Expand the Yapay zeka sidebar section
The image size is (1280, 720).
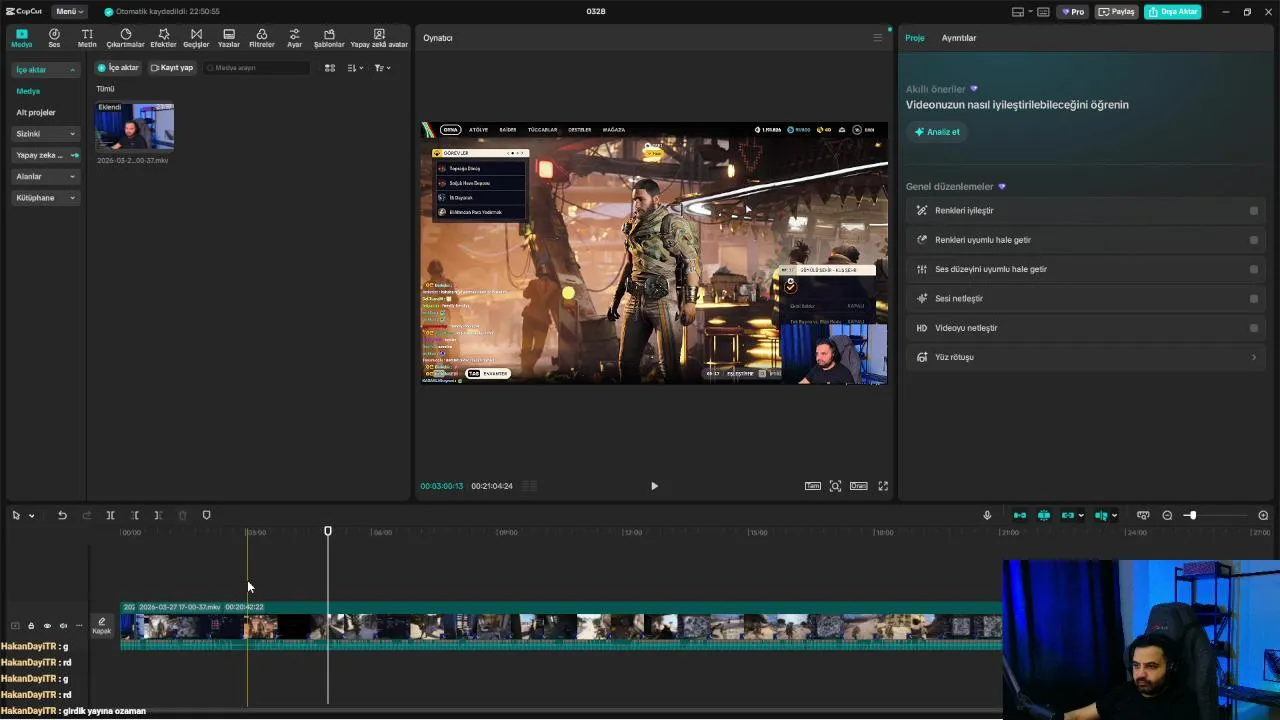[x=45, y=155]
